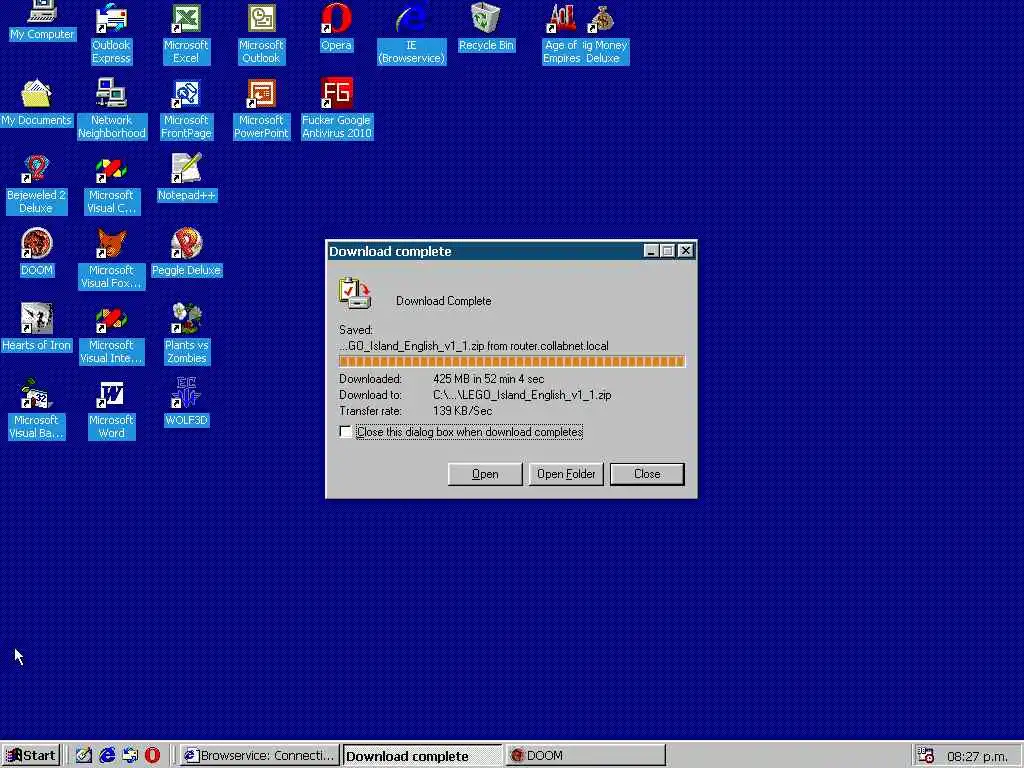Select the FG Antivirus 2010 desktop icon
This screenshot has width=1024, height=768.
tap(336, 108)
